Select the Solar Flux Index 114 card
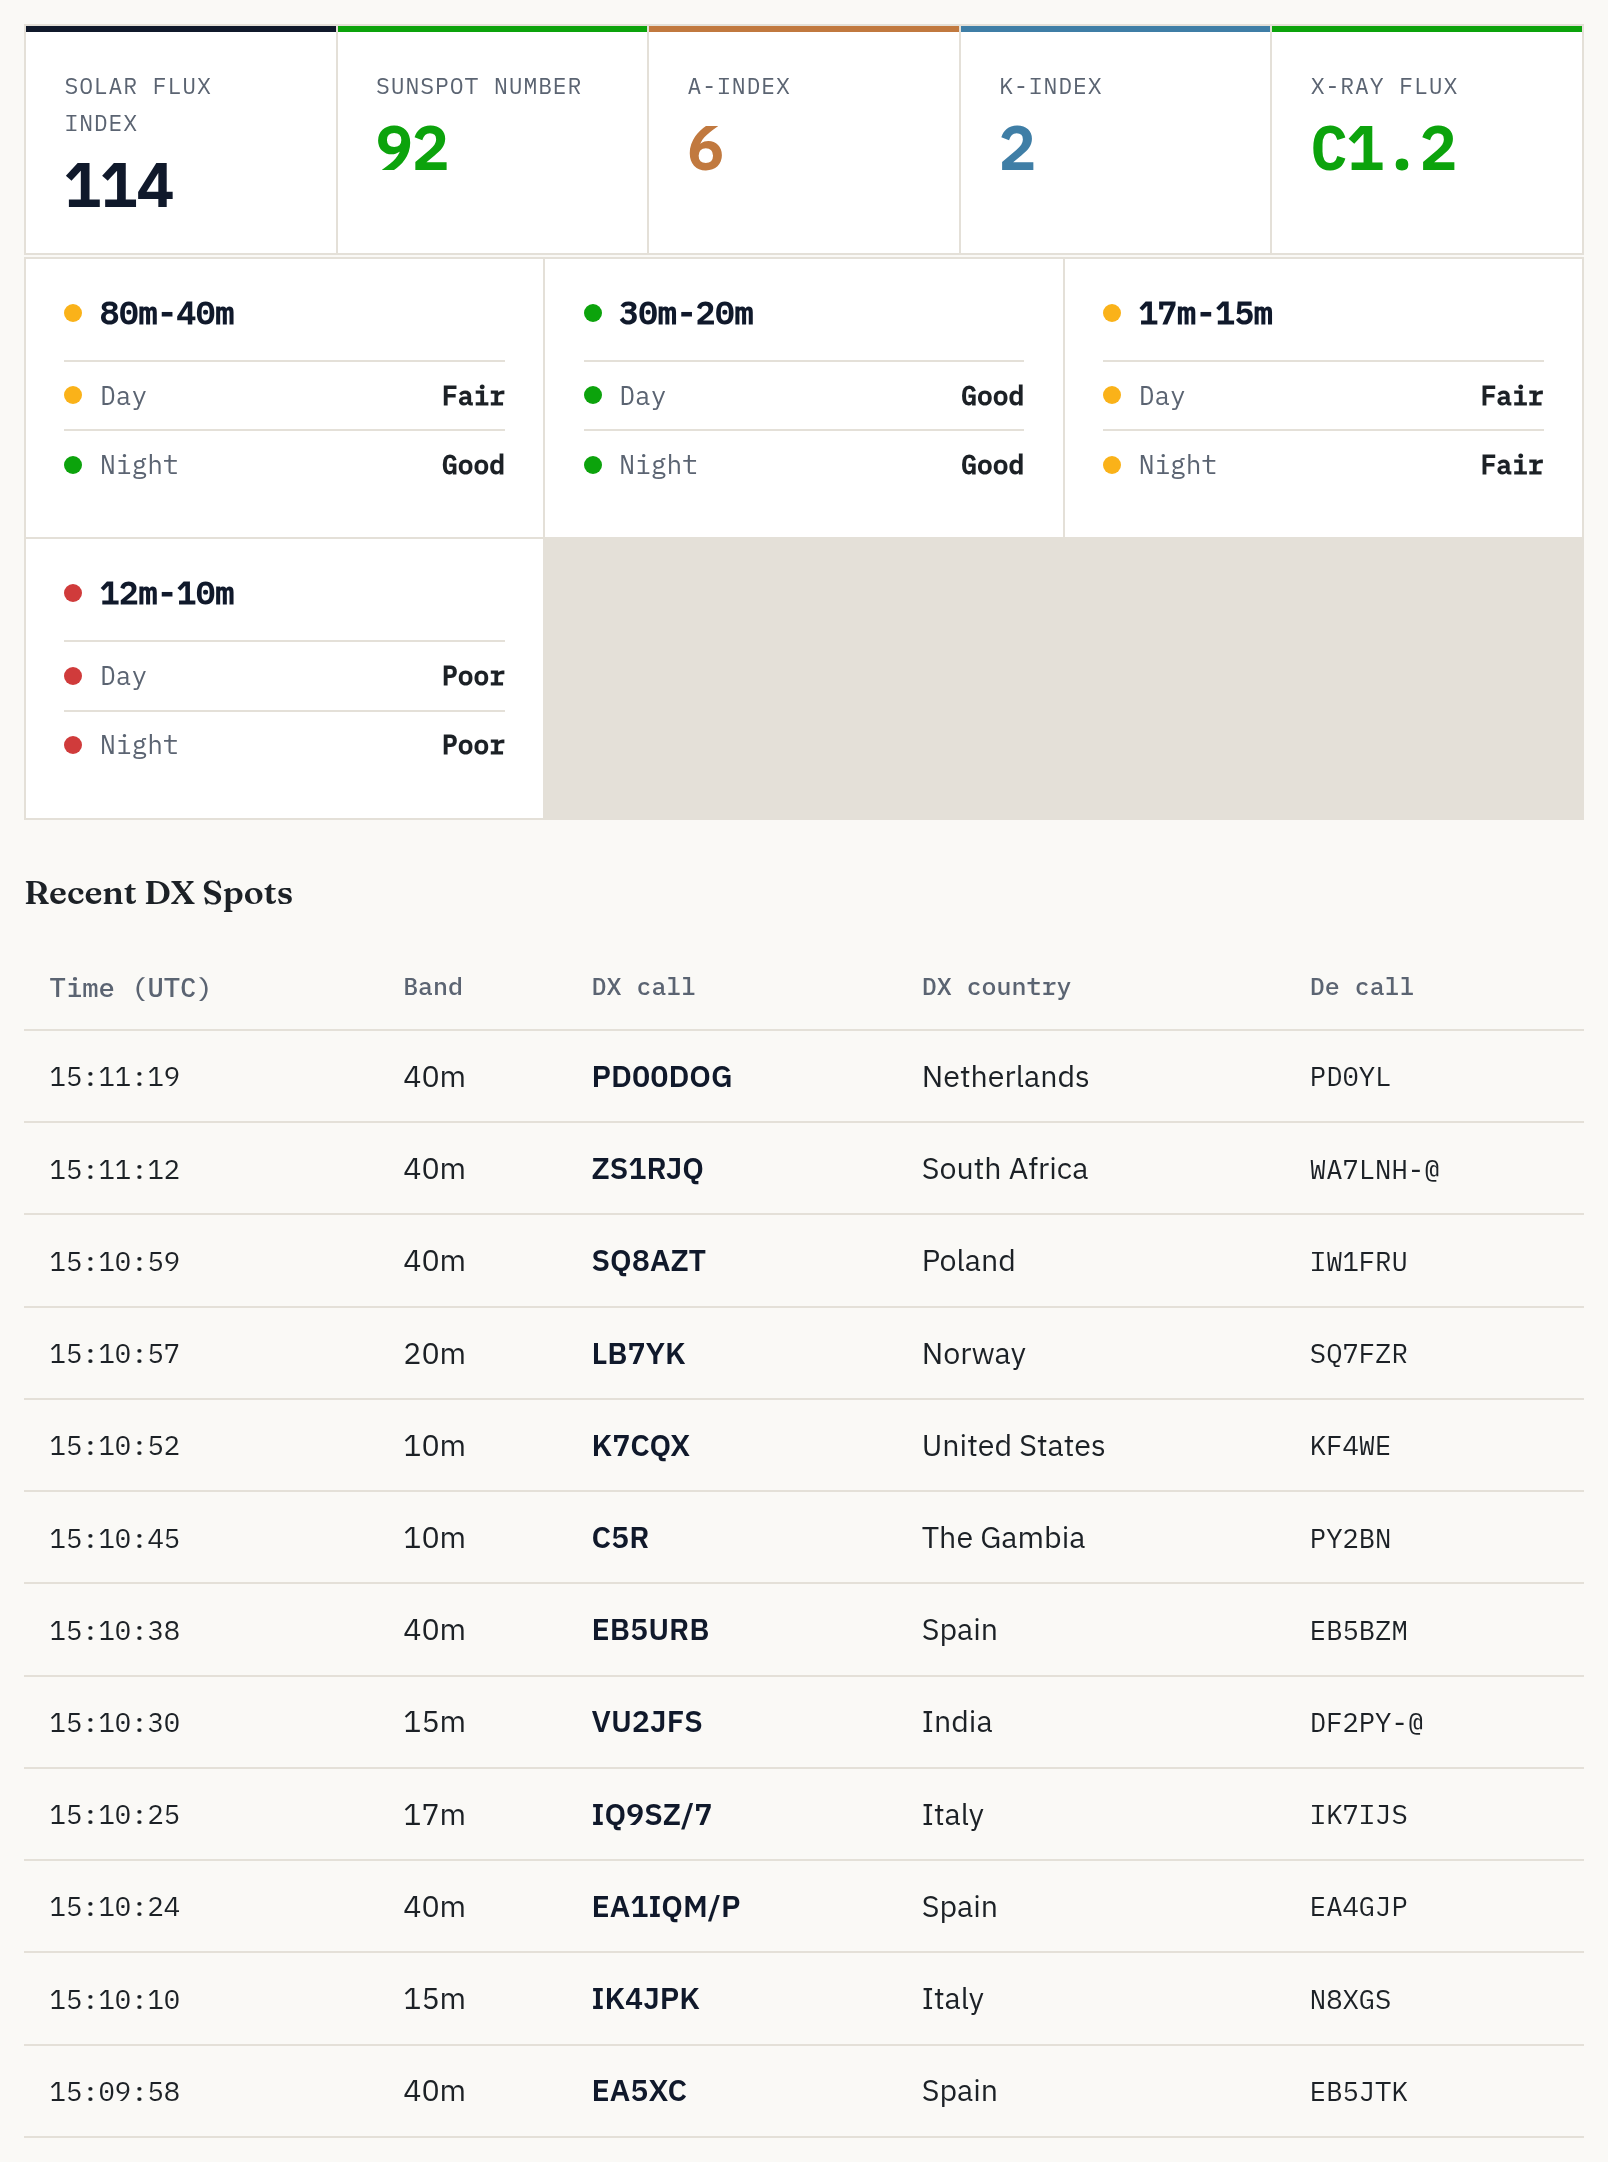 point(181,140)
